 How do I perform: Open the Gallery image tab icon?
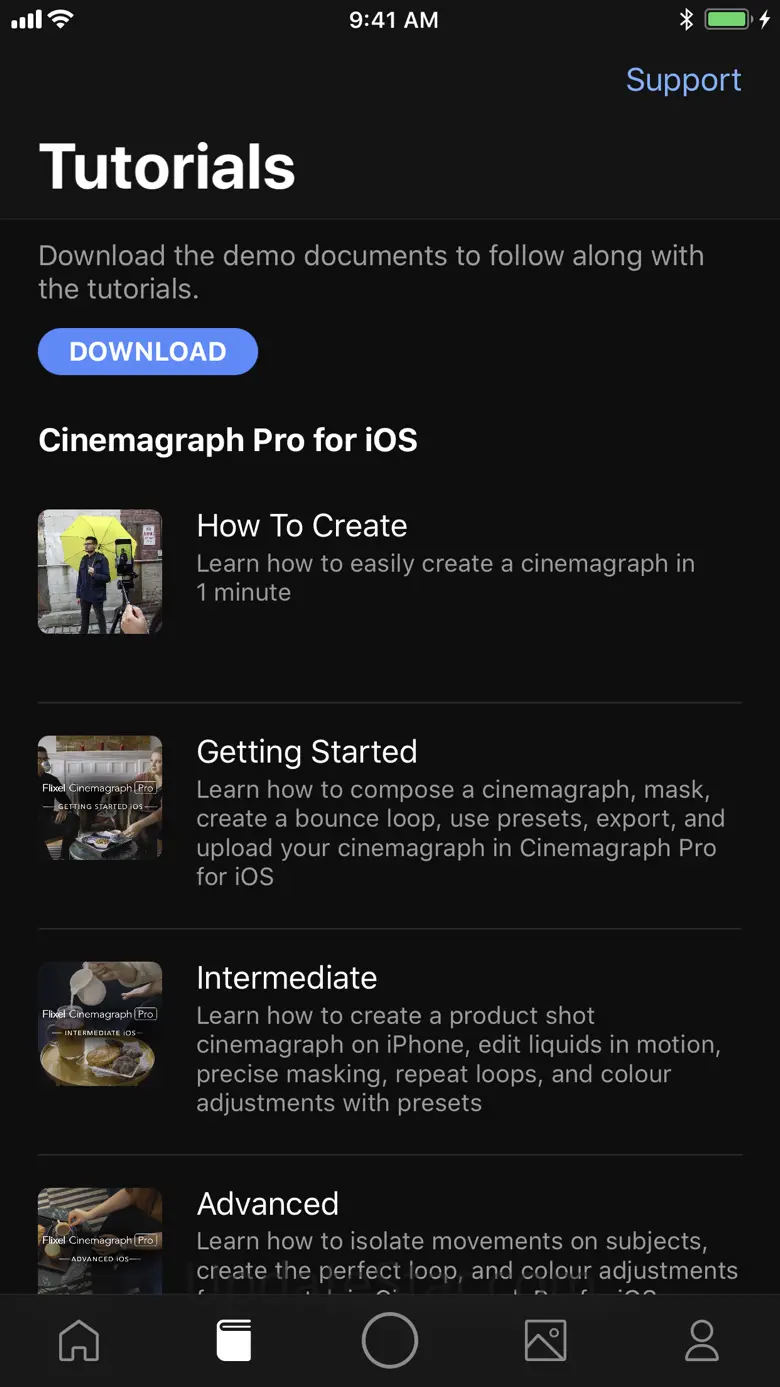[x=545, y=1340]
